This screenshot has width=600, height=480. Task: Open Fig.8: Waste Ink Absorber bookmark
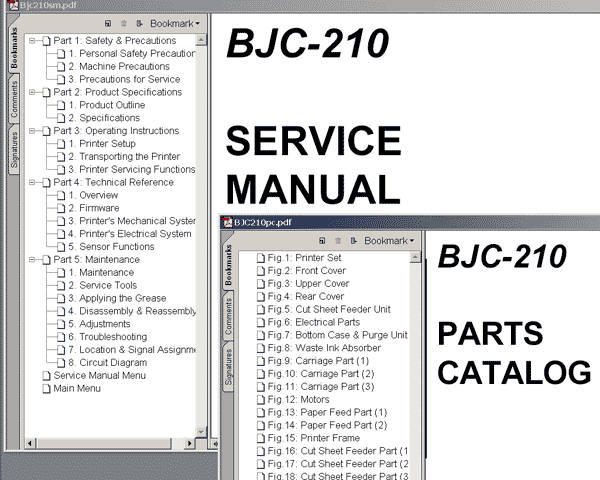[324, 348]
